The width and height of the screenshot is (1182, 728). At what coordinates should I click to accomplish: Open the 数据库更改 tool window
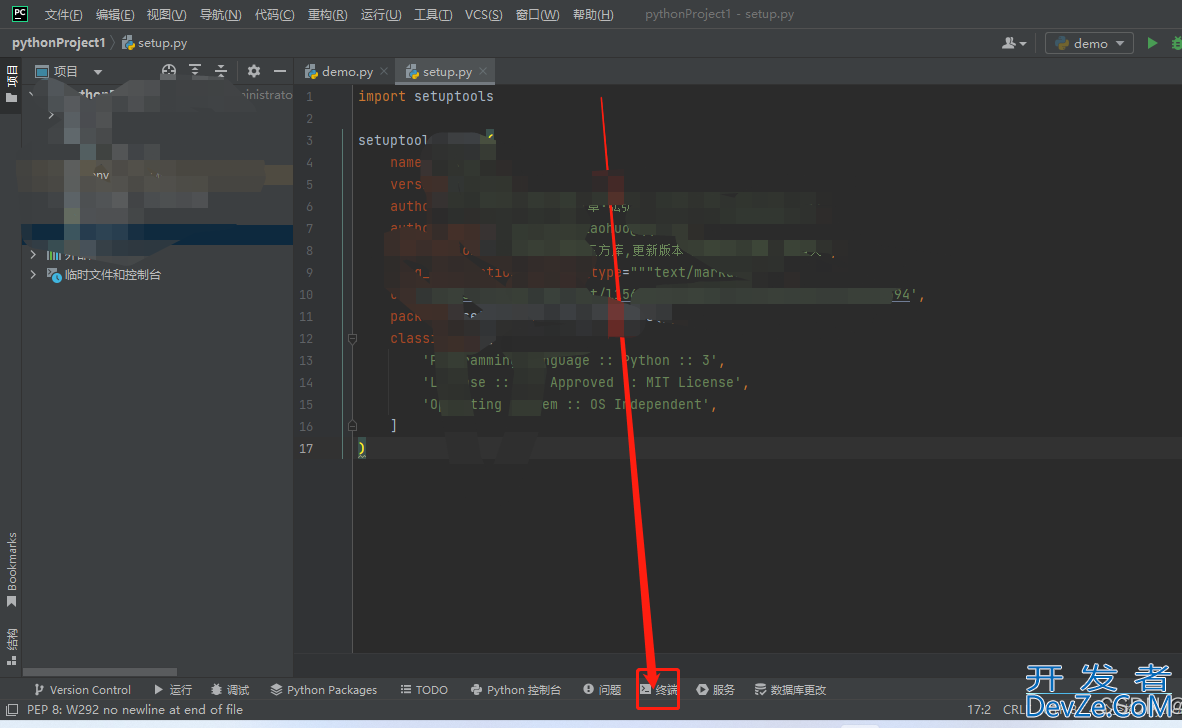[790, 690]
